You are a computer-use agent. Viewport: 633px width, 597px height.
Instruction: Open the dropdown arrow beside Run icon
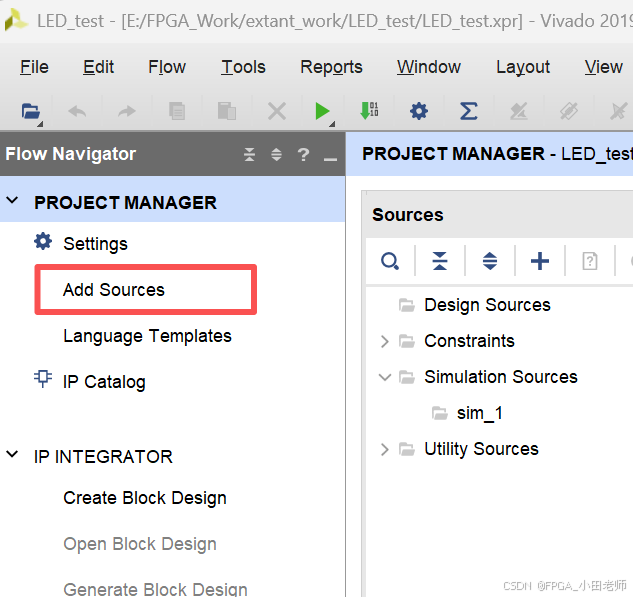point(332,124)
